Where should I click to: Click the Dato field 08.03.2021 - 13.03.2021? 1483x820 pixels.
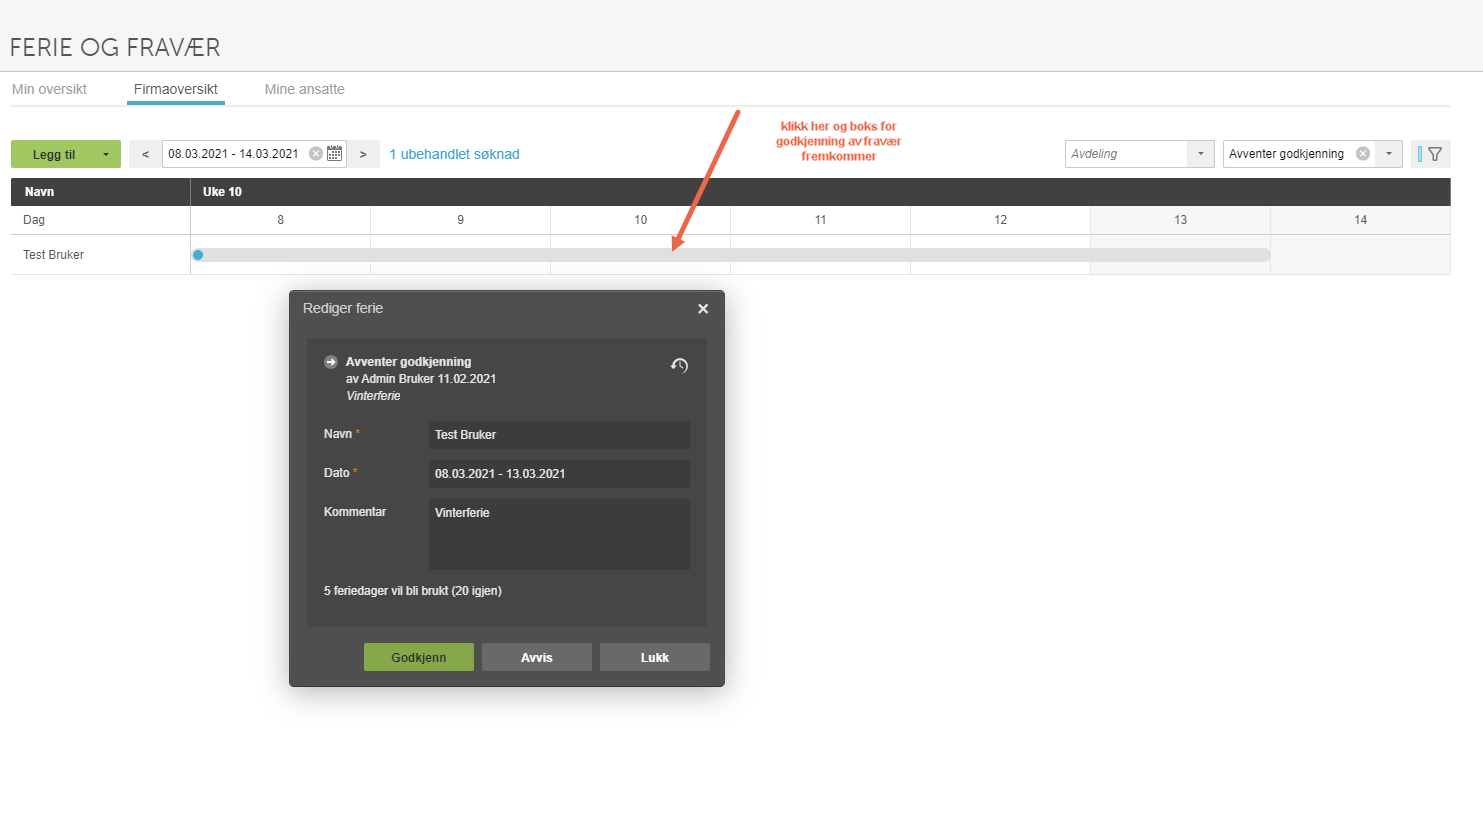click(560, 474)
